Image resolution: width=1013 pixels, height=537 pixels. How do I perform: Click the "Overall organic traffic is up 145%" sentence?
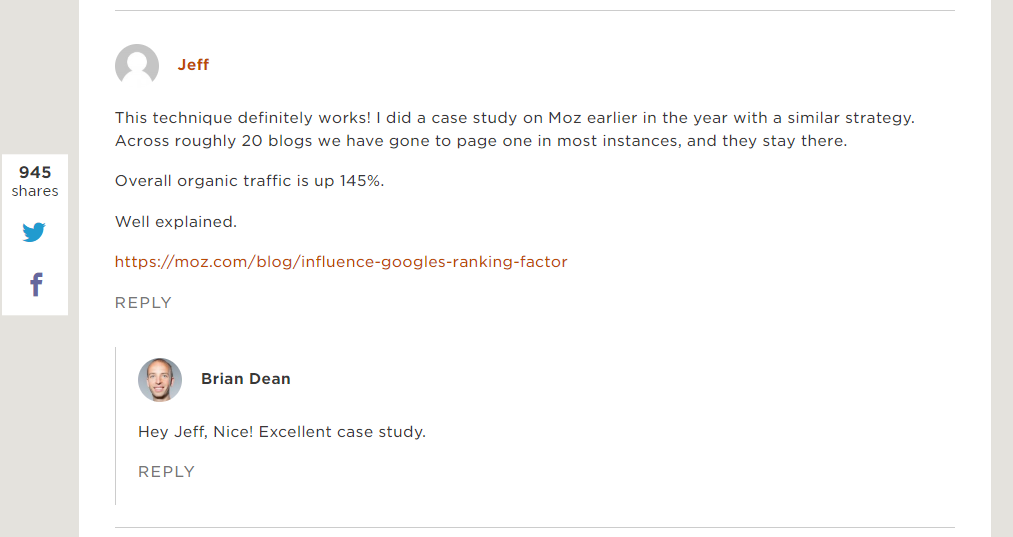tap(249, 181)
